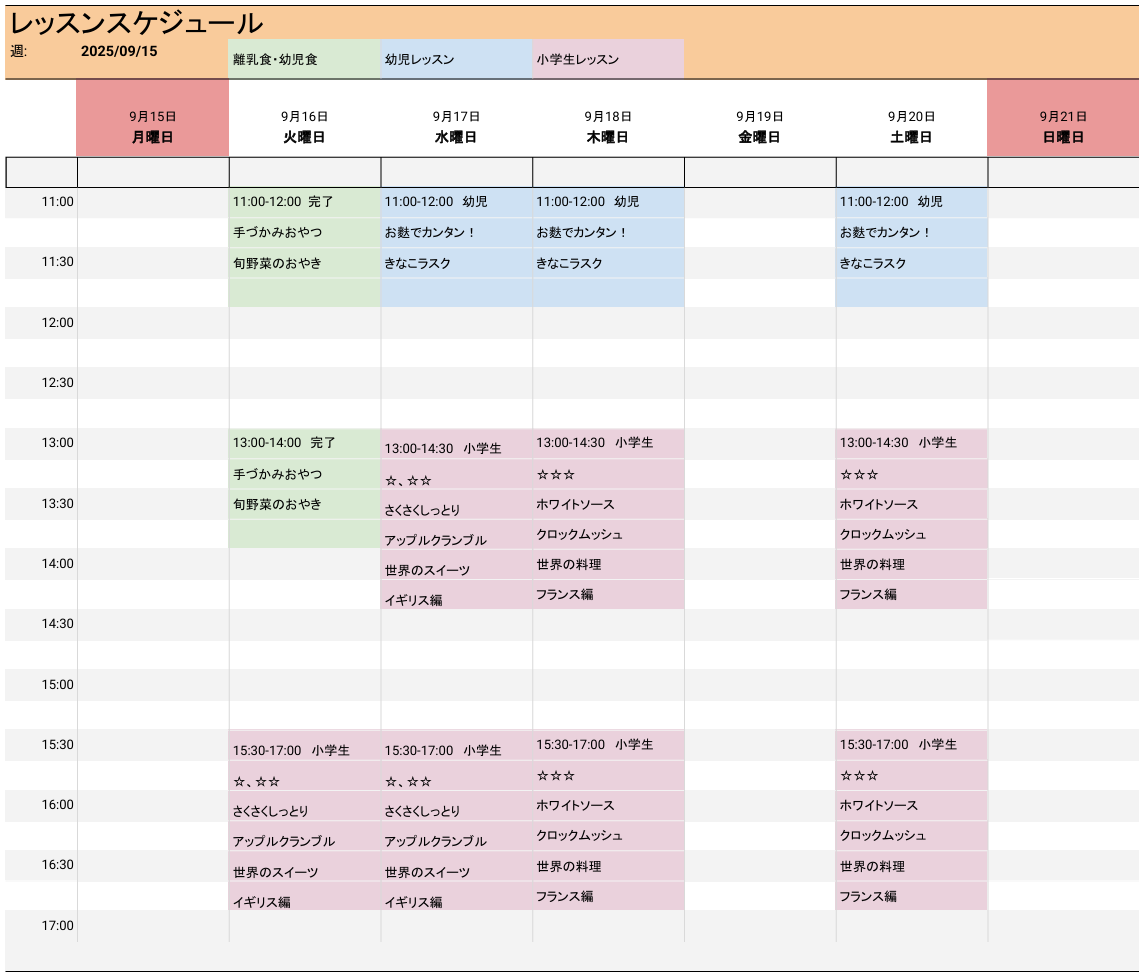Select Wednesday's 15:30-17:00 小学生 cell
This screenshot has width=1139, height=972.
(x=456, y=745)
